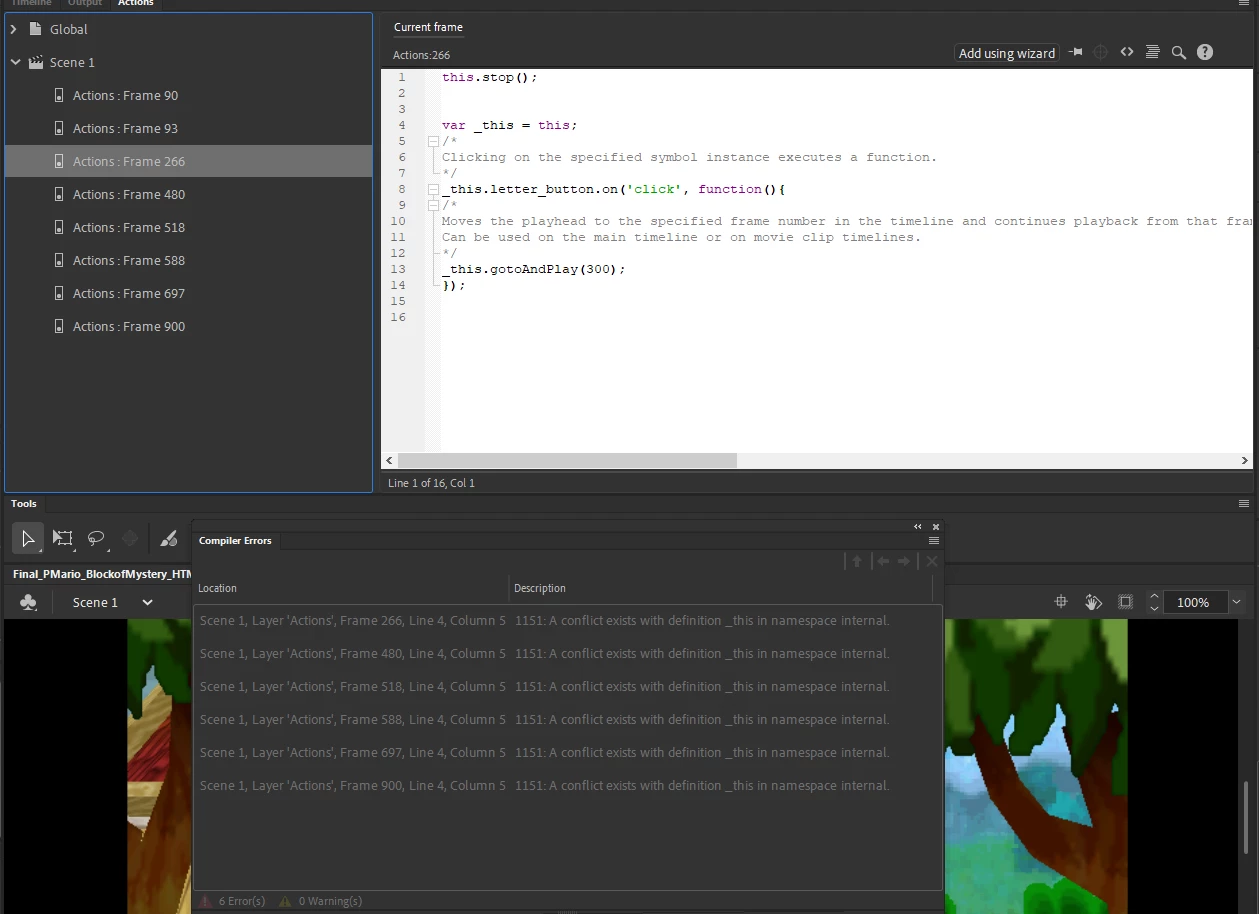Click the zoom value field showing 100%
1259x914 pixels.
point(1193,602)
